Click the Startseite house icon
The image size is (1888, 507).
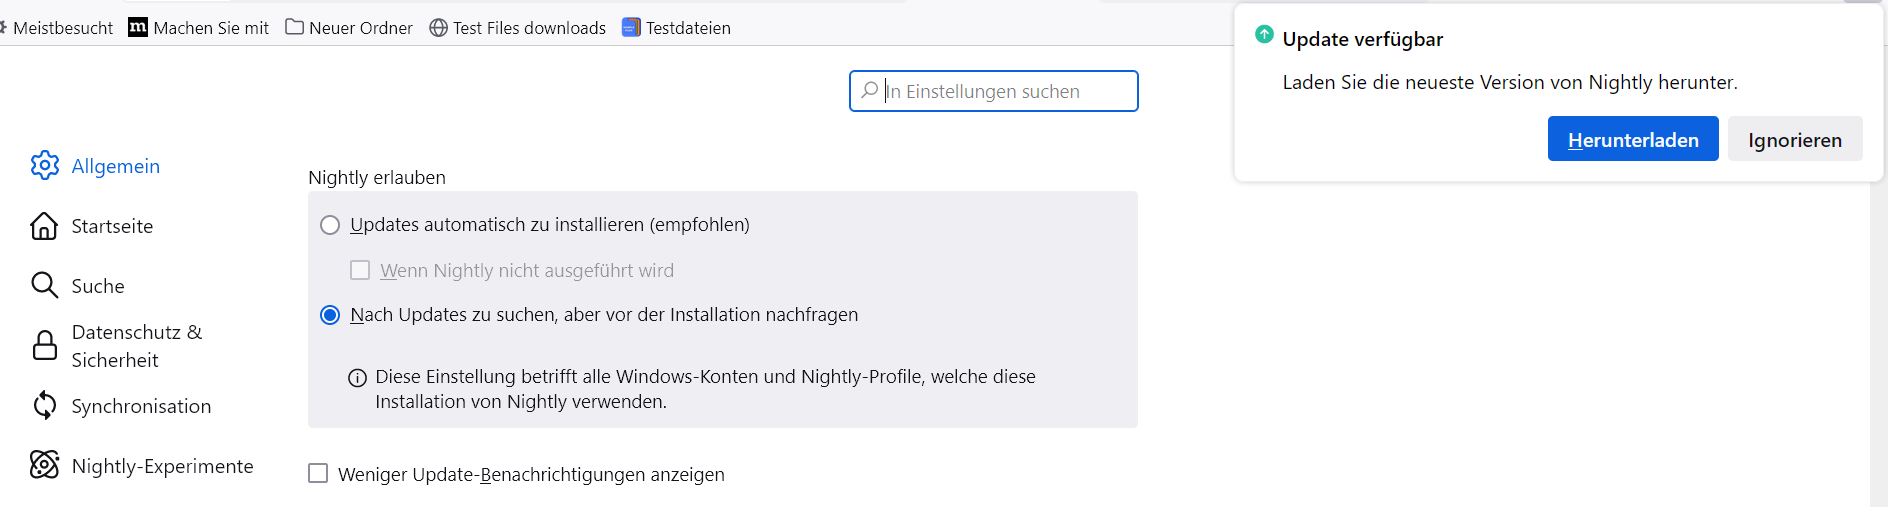(44, 226)
